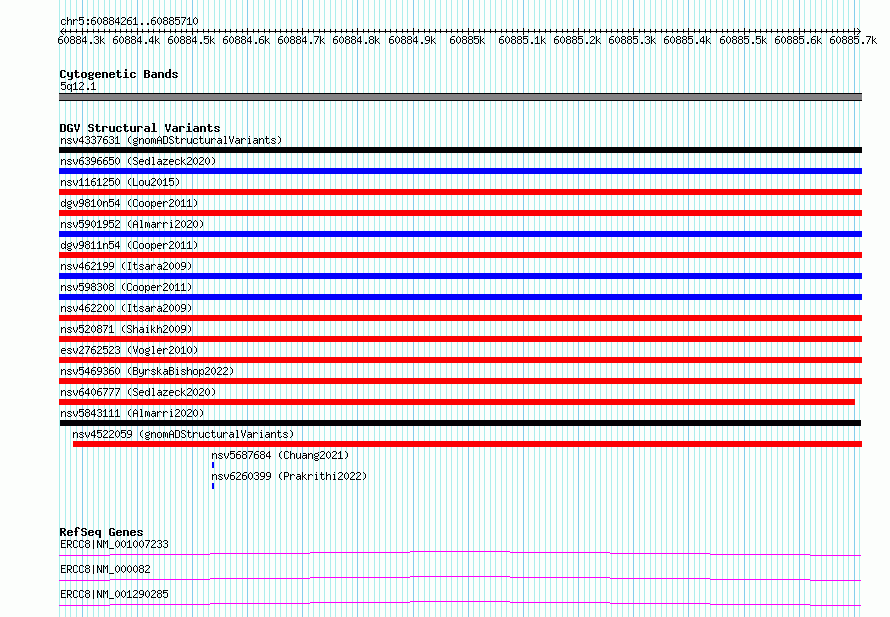Click the blue bar under nsv6396650
Image resolution: width=890 pixels, height=617 pixels.
click(x=460, y=171)
